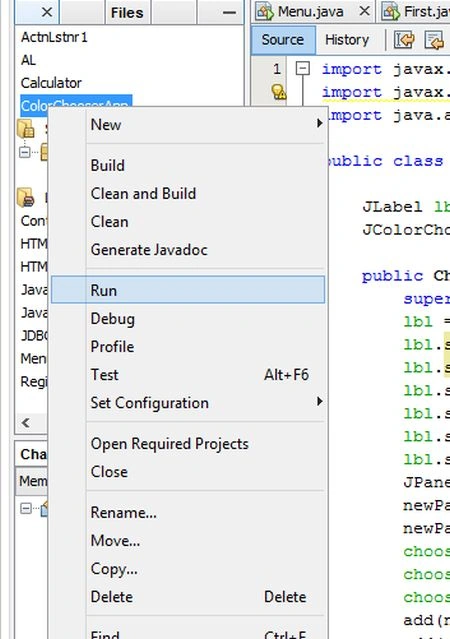Collapse the tree node below ColorChooserApp
Image resolution: width=450 pixels, height=639 pixels.
point(24,152)
